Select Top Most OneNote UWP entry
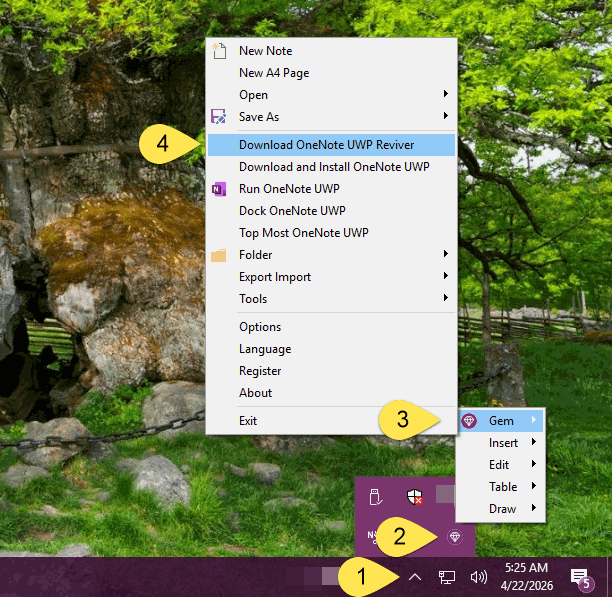Screen dimensions: 612x597 click(304, 233)
